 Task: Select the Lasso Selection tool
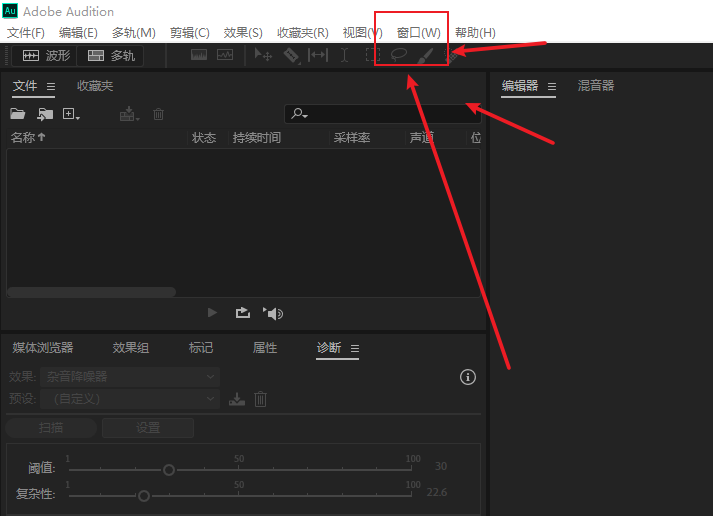[399, 55]
